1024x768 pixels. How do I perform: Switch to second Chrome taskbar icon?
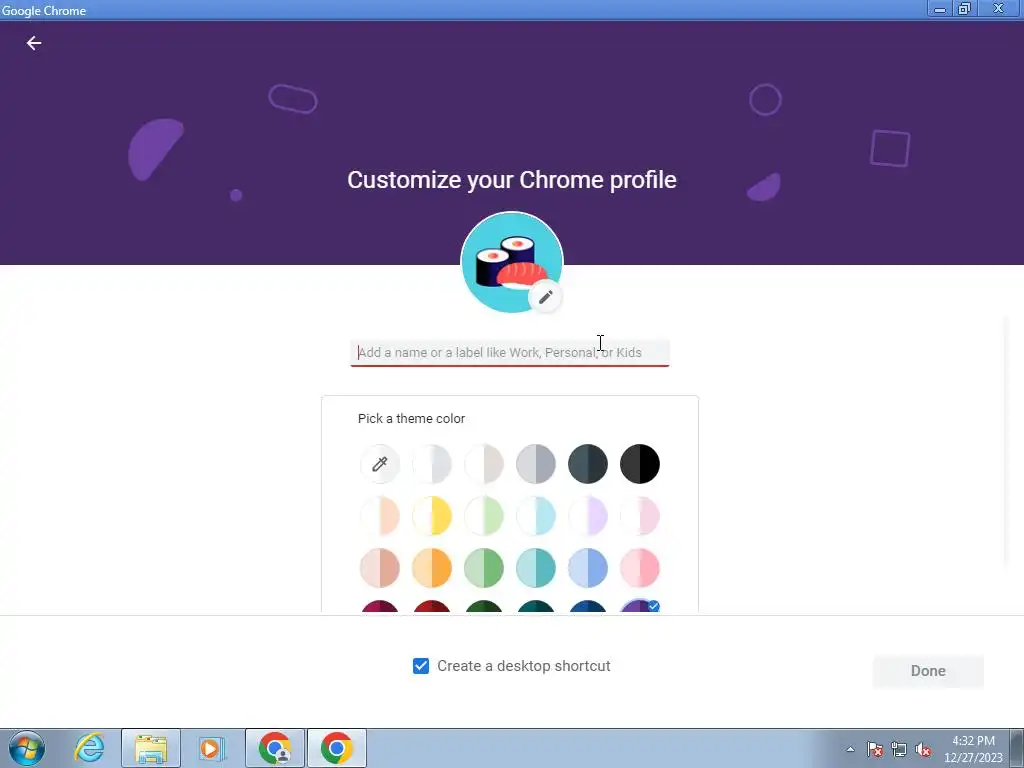click(336, 748)
